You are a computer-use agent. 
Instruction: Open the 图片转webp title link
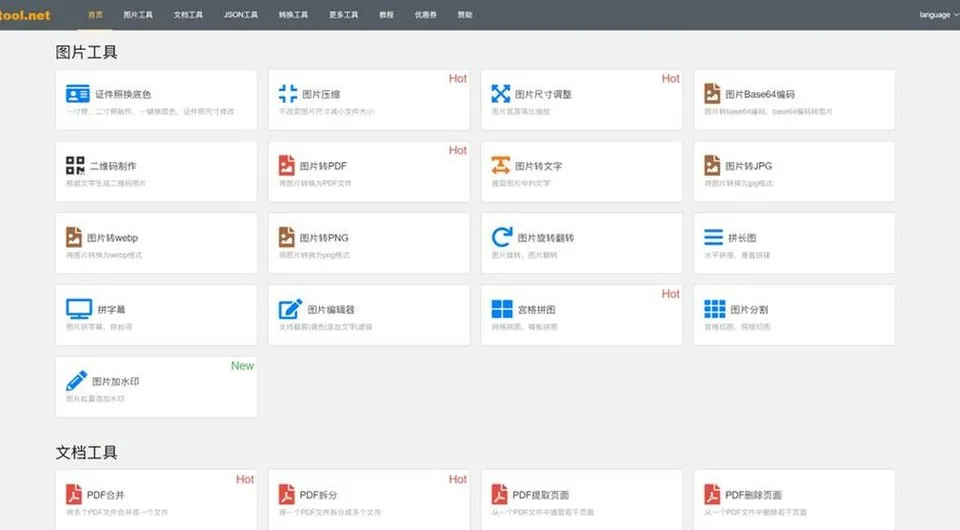coord(113,237)
